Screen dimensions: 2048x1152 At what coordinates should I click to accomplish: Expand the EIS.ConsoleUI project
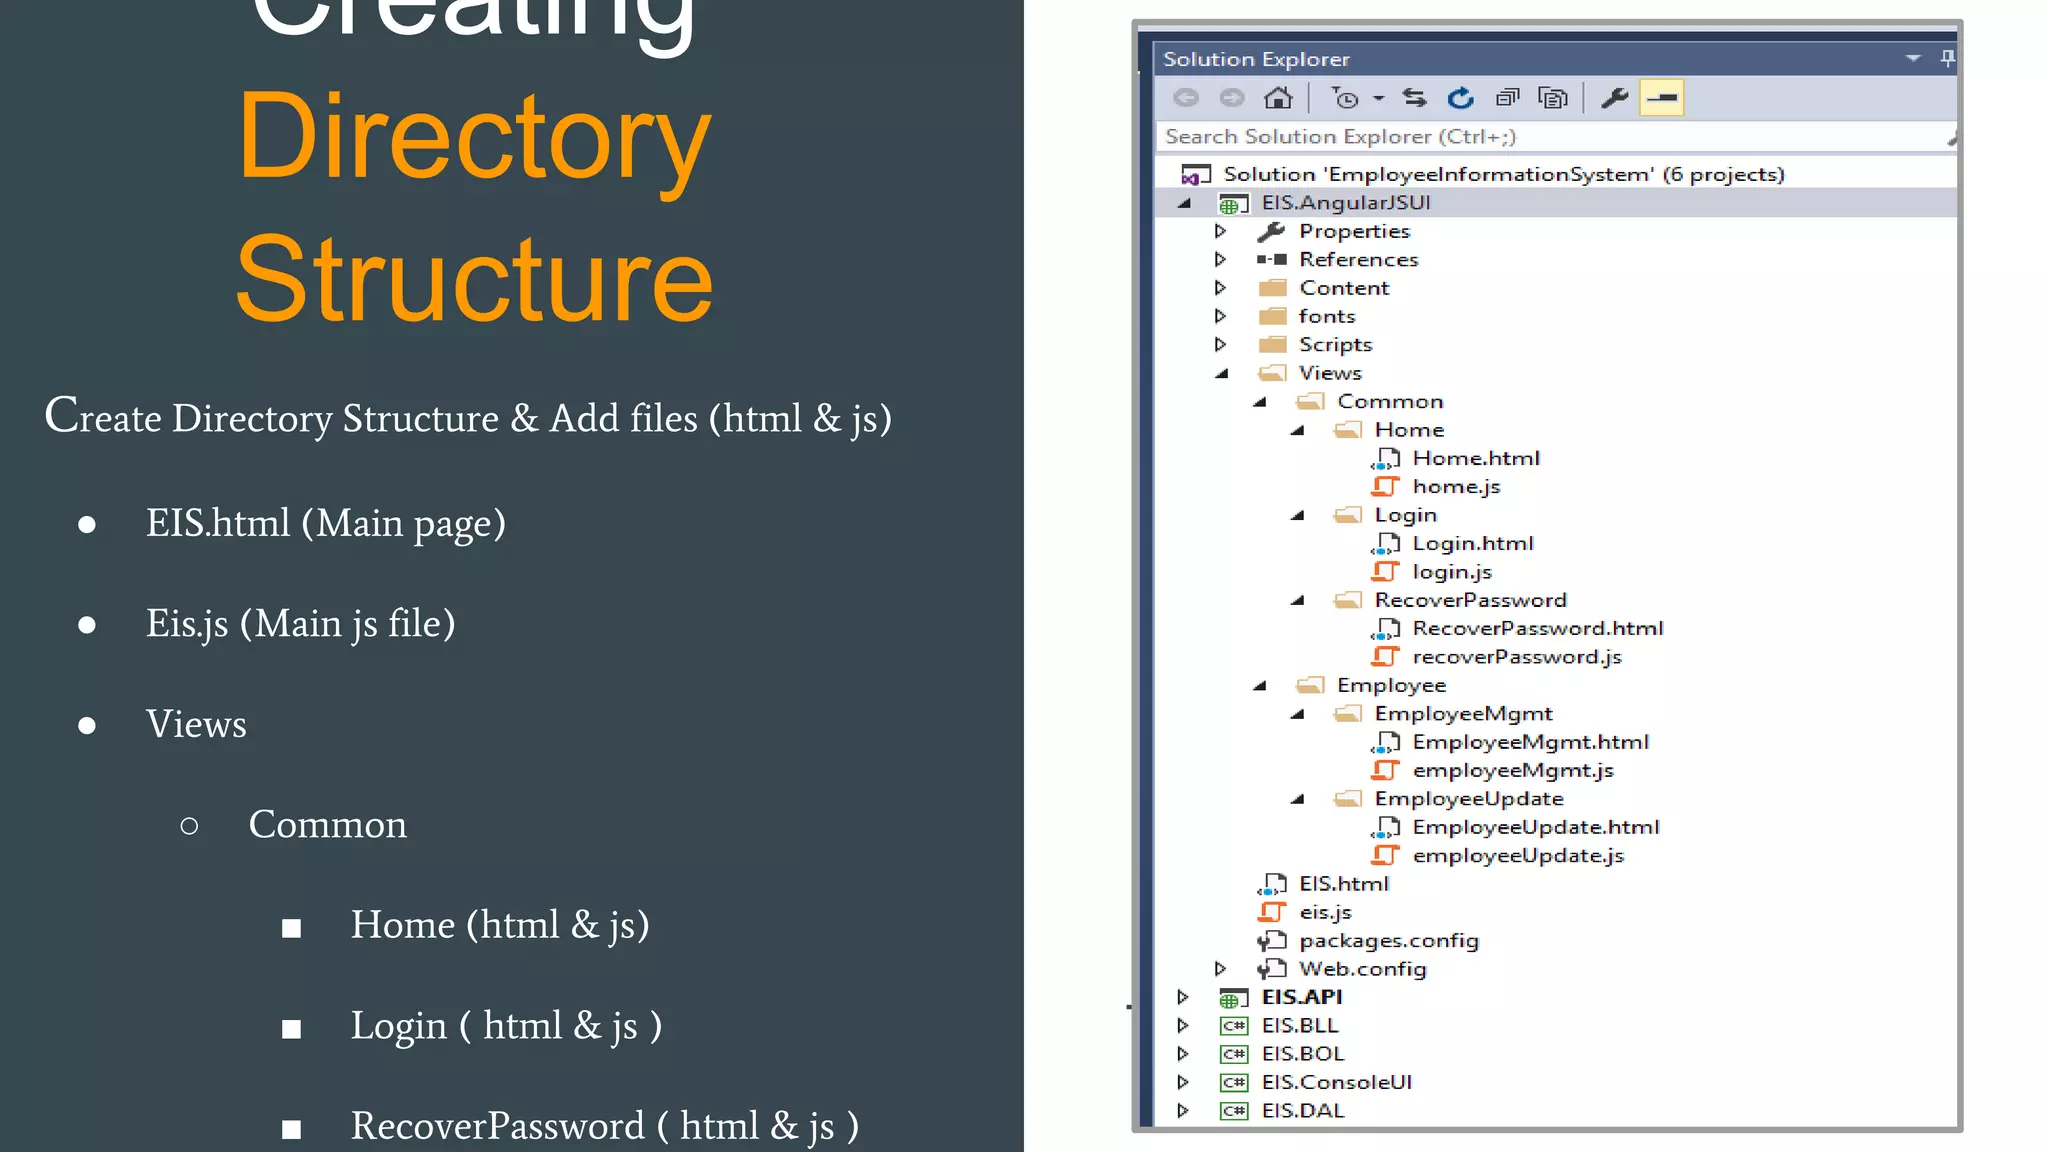pyautogui.click(x=1182, y=1082)
